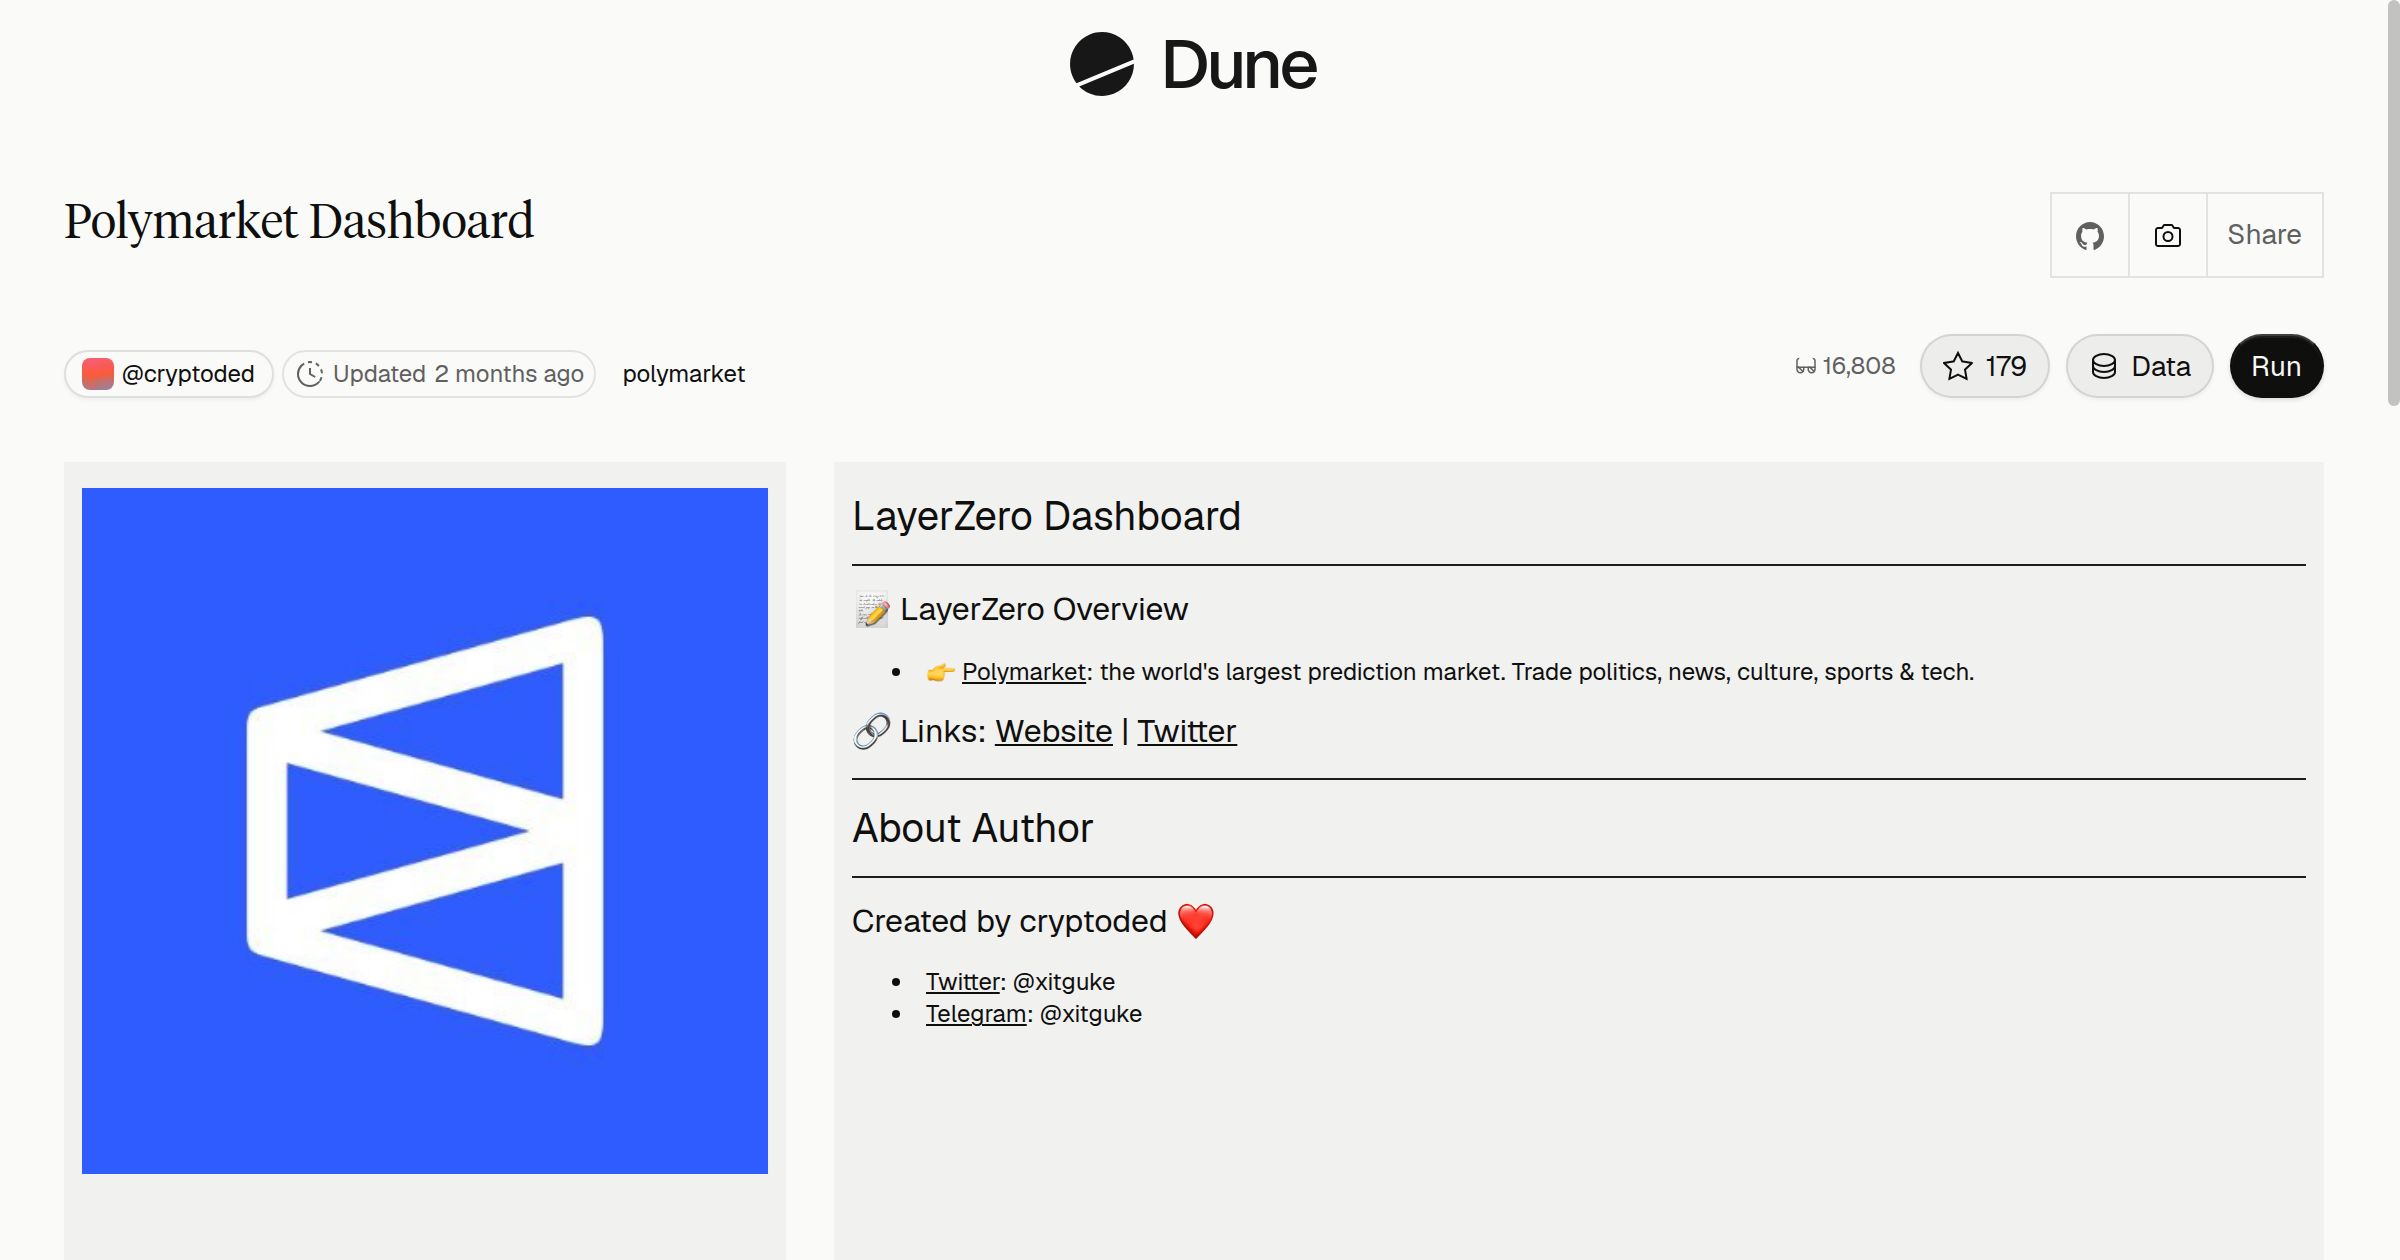Click the About Author heading
2400x1260 pixels.
pos(972,828)
